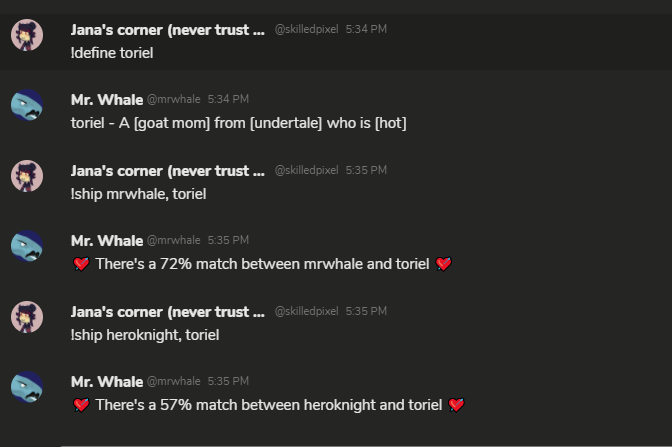The height and width of the screenshot is (447, 672).
Task: Click the Mr. Whale username above the 72% match message
Action: tap(107, 240)
